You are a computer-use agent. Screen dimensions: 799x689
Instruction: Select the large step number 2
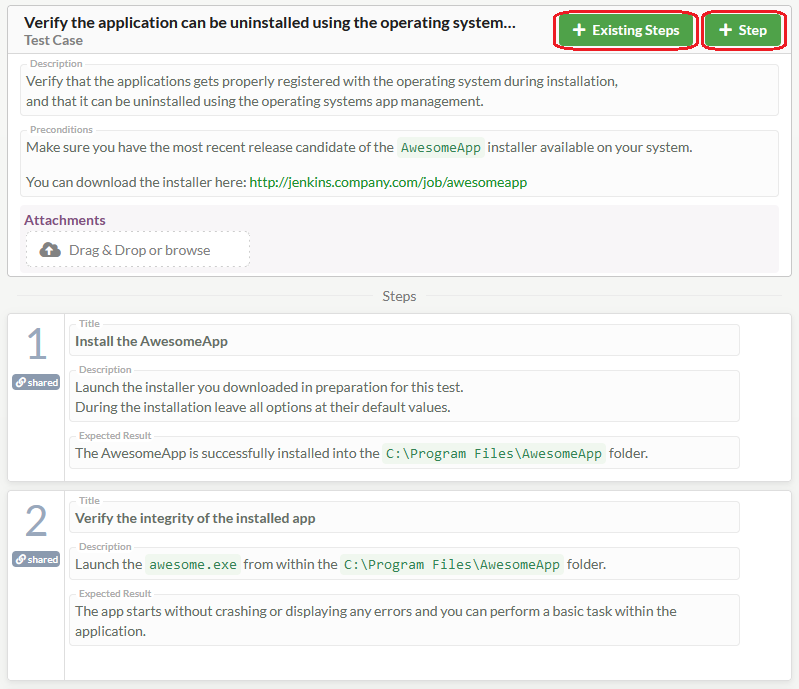(x=37, y=522)
